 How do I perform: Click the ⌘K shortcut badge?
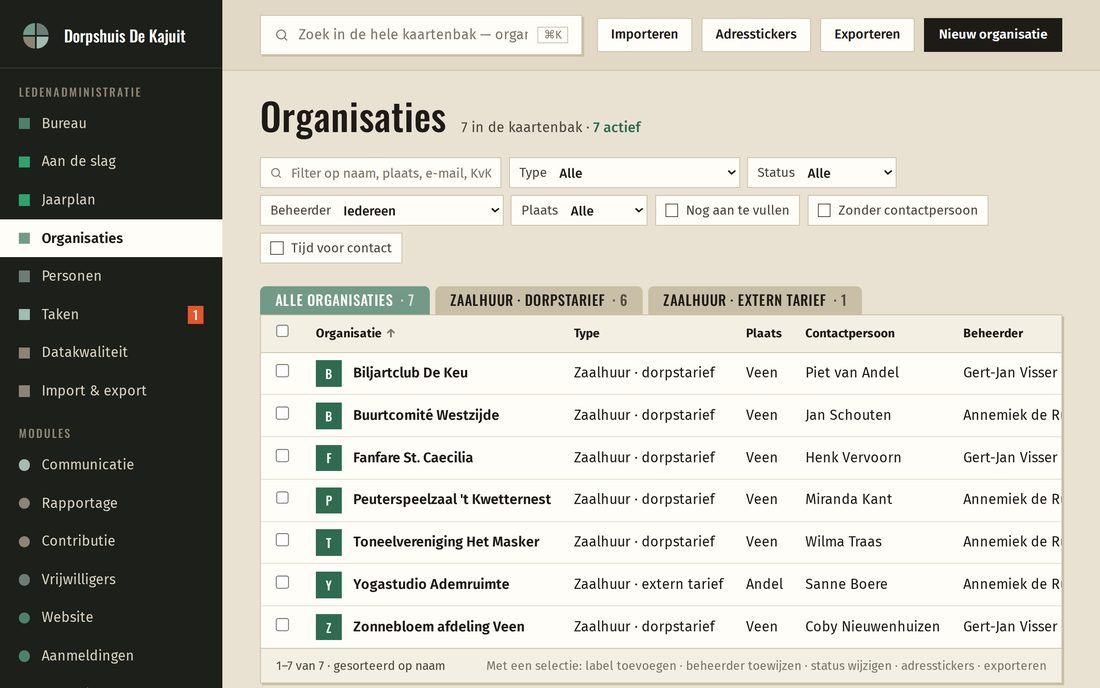[x=553, y=34]
